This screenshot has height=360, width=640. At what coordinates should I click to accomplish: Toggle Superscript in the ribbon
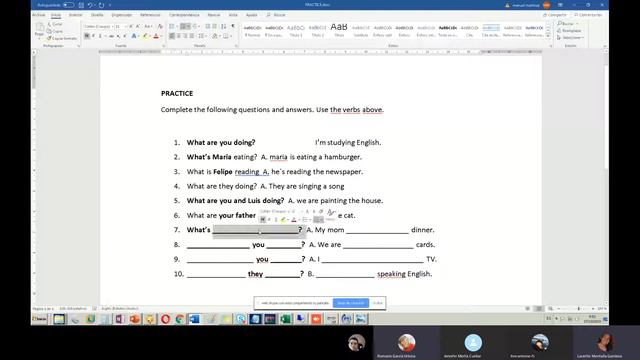[x=125, y=36]
